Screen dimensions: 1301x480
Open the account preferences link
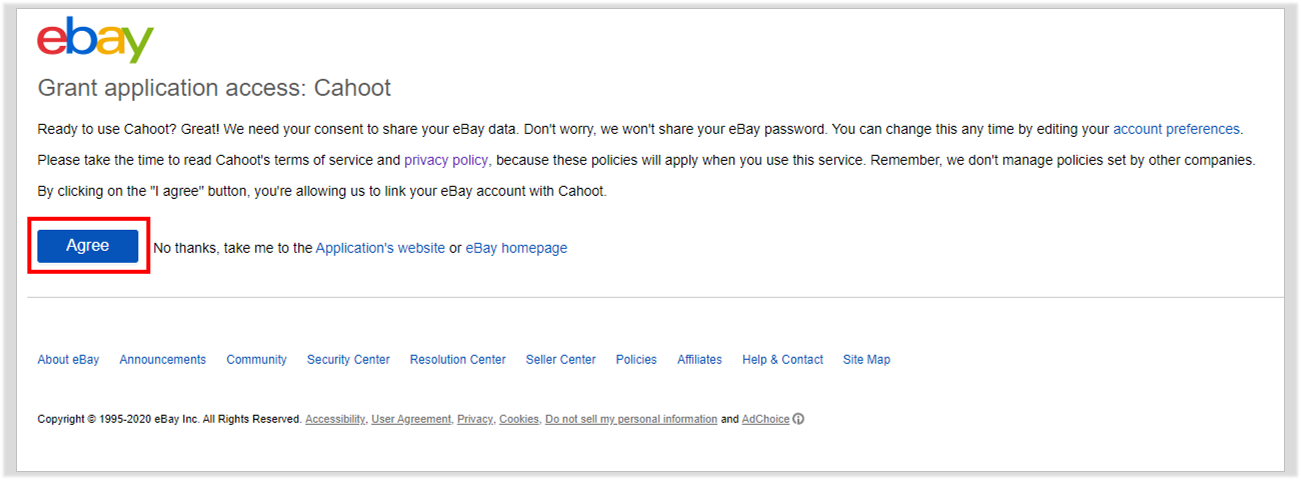pyautogui.click(x=1177, y=129)
